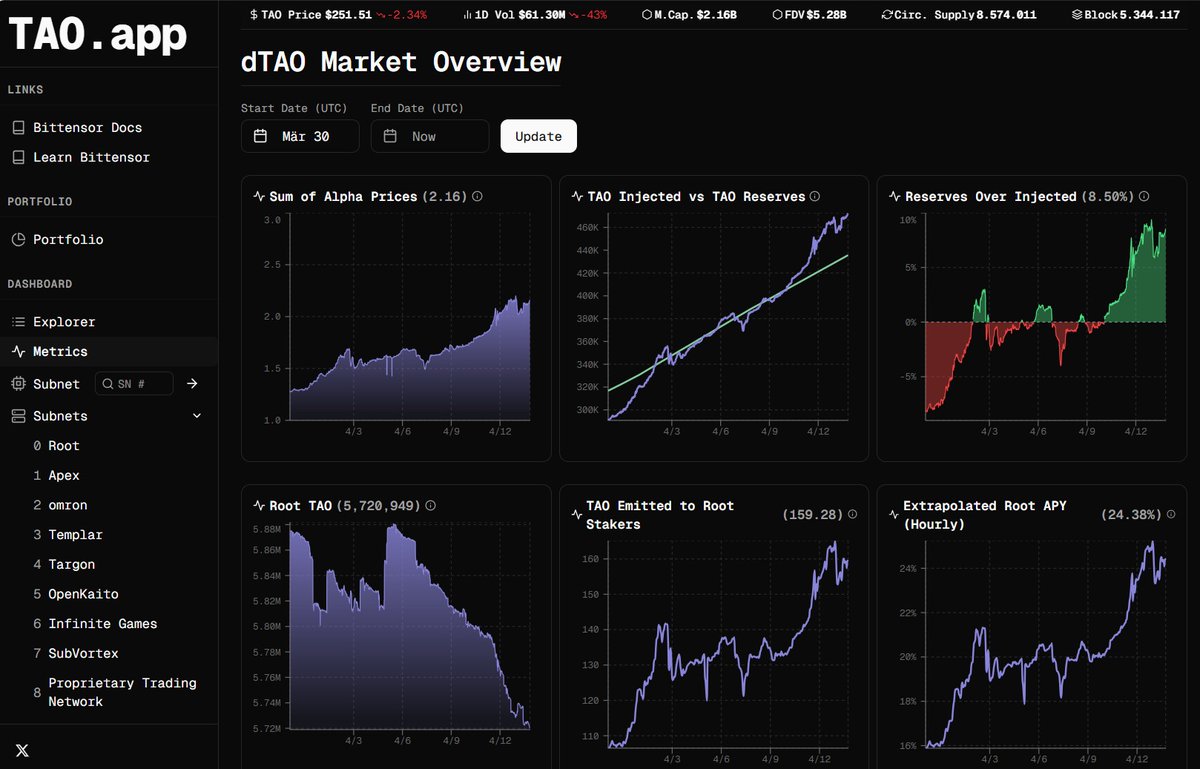This screenshot has width=1200, height=769.
Task: Click the TAO Price value $251.51
Action: click(348, 15)
